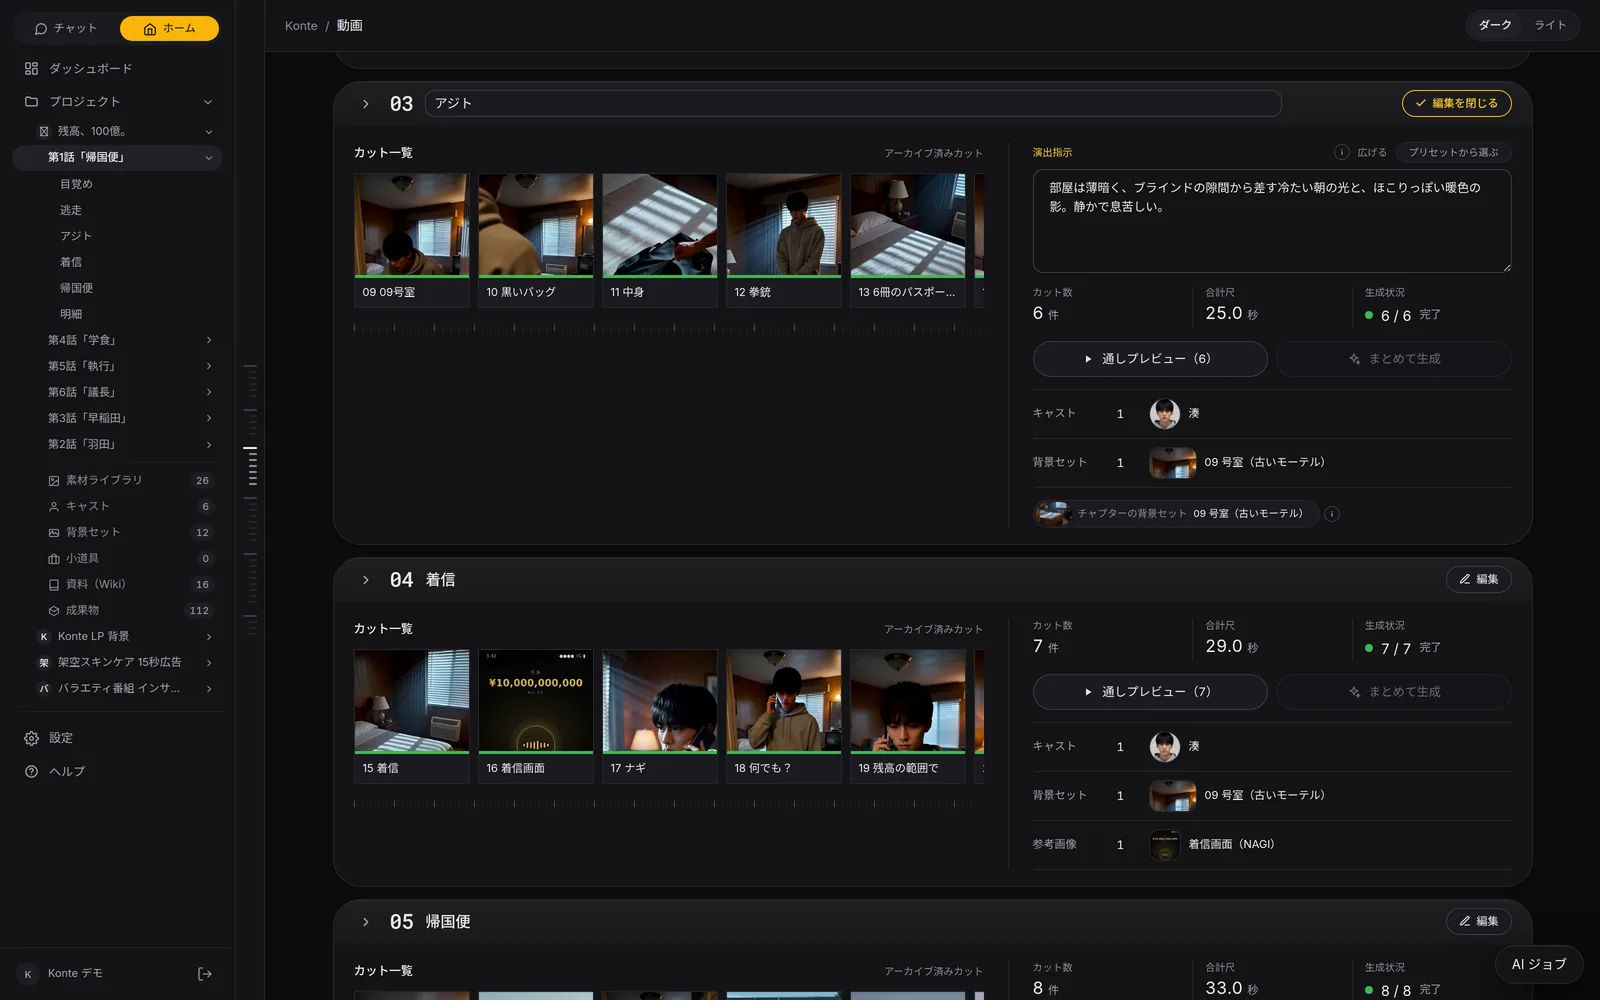Switch to ホーム mode
This screenshot has width=1600, height=1000.
pyautogui.click(x=169, y=28)
